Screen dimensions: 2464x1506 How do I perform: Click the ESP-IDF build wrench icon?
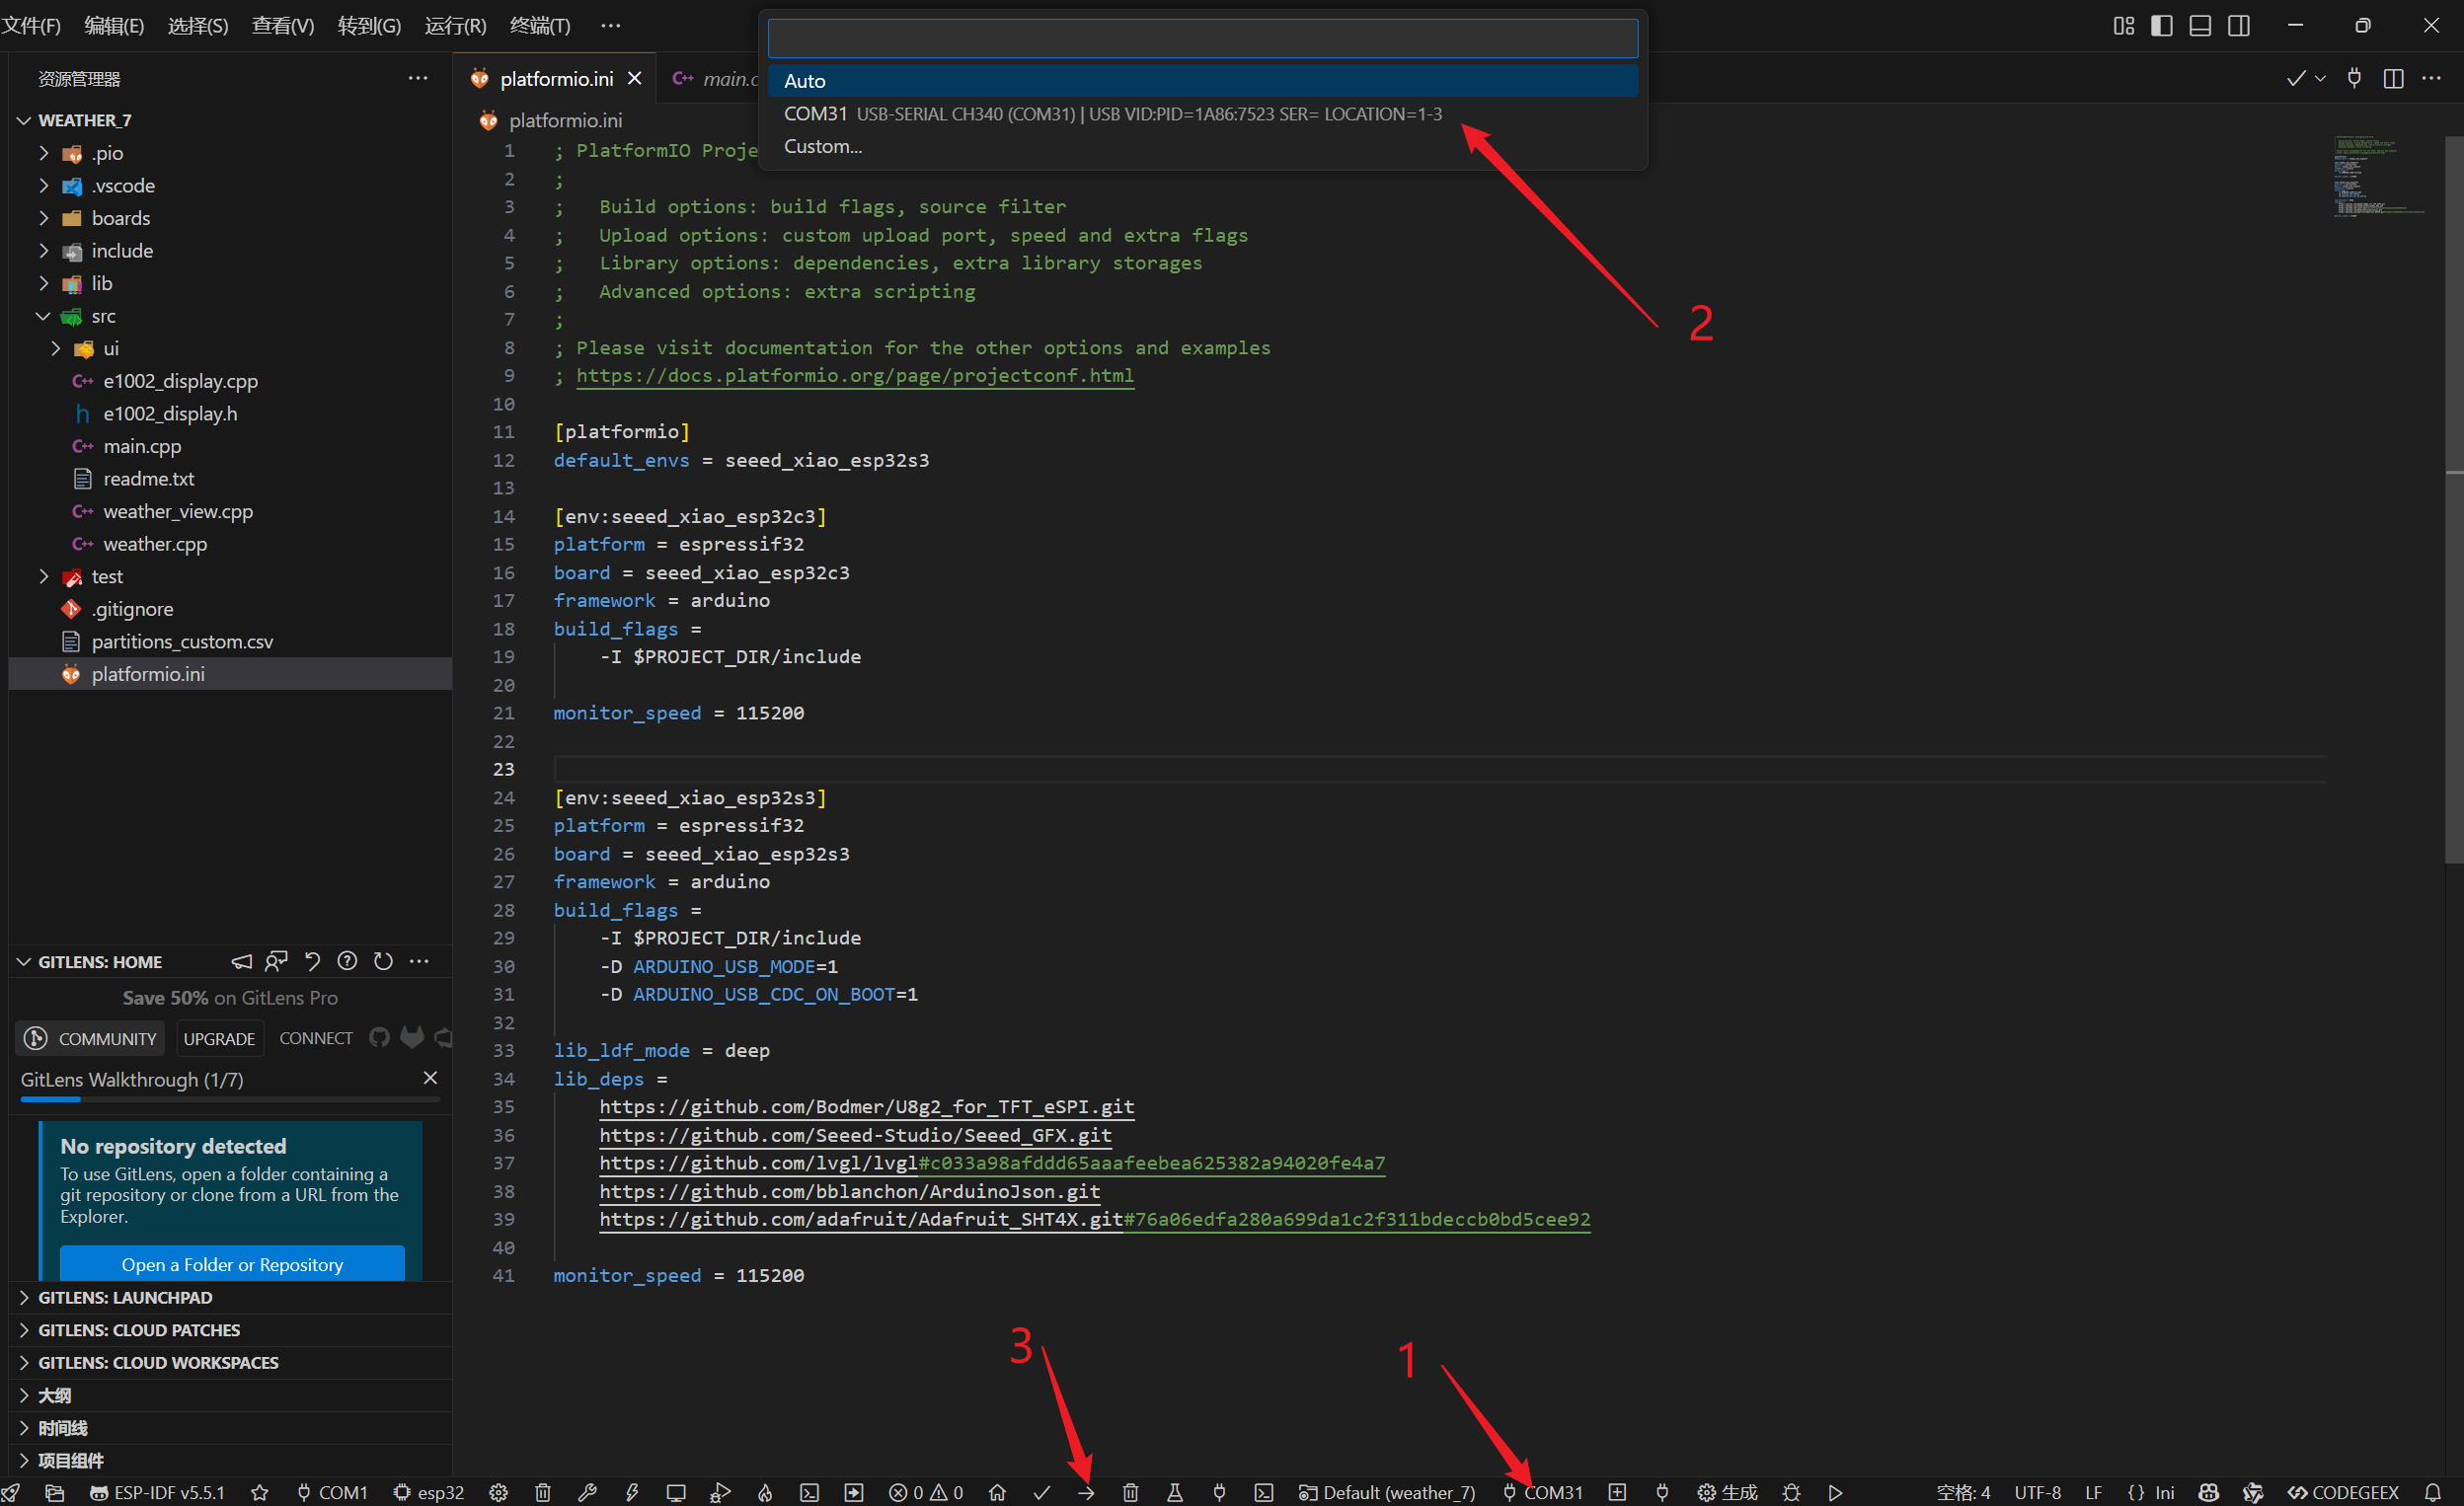[x=587, y=1492]
